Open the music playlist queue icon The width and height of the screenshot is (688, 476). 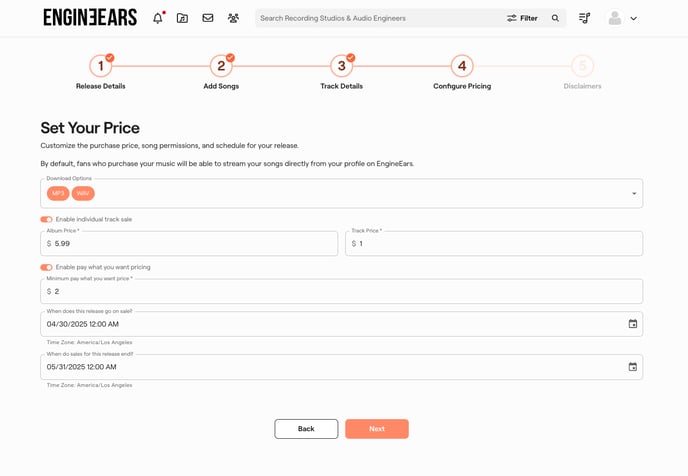[585, 18]
